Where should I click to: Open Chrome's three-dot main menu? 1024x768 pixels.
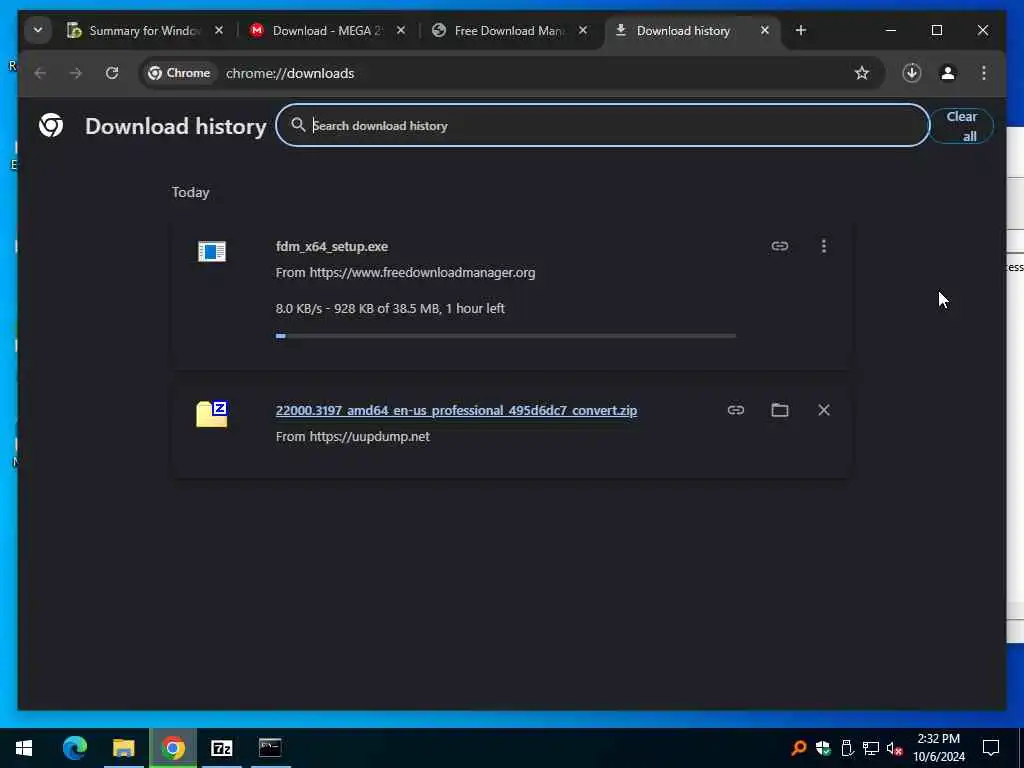tap(984, 73)
